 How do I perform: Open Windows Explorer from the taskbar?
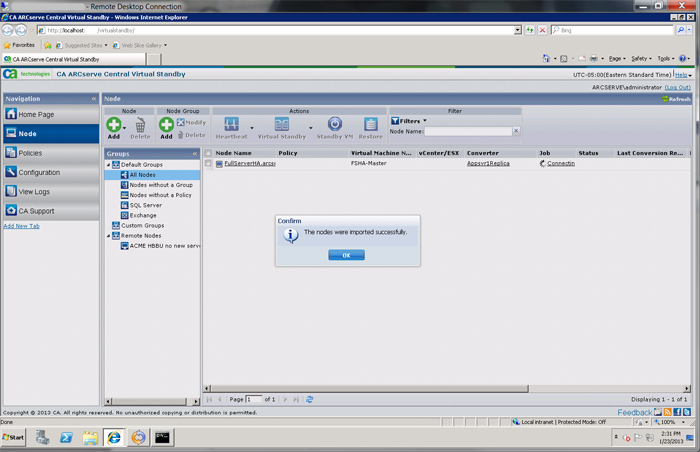(x=90, y=438)
